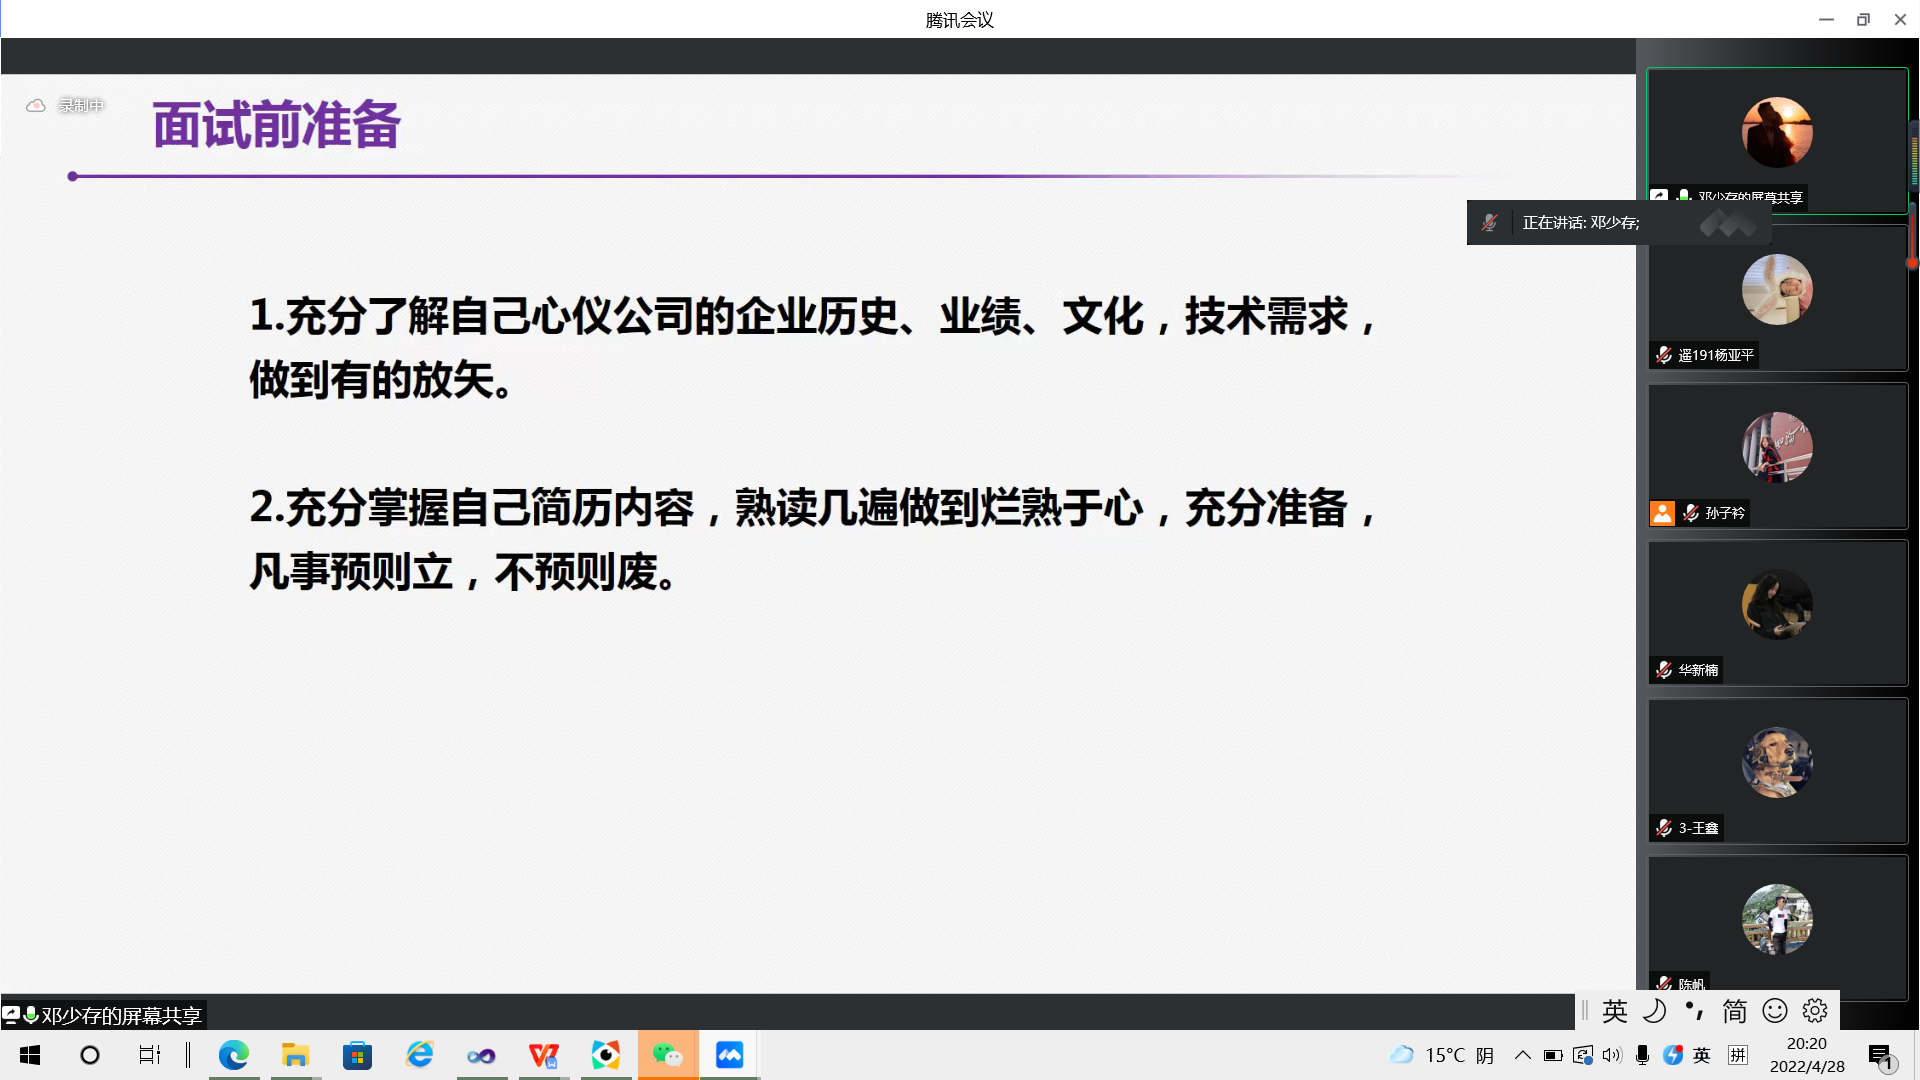Toggle IME punctuation mode button
The width and height of the screenshot is (1920, 1080).
click(x=1695, y=1011)
